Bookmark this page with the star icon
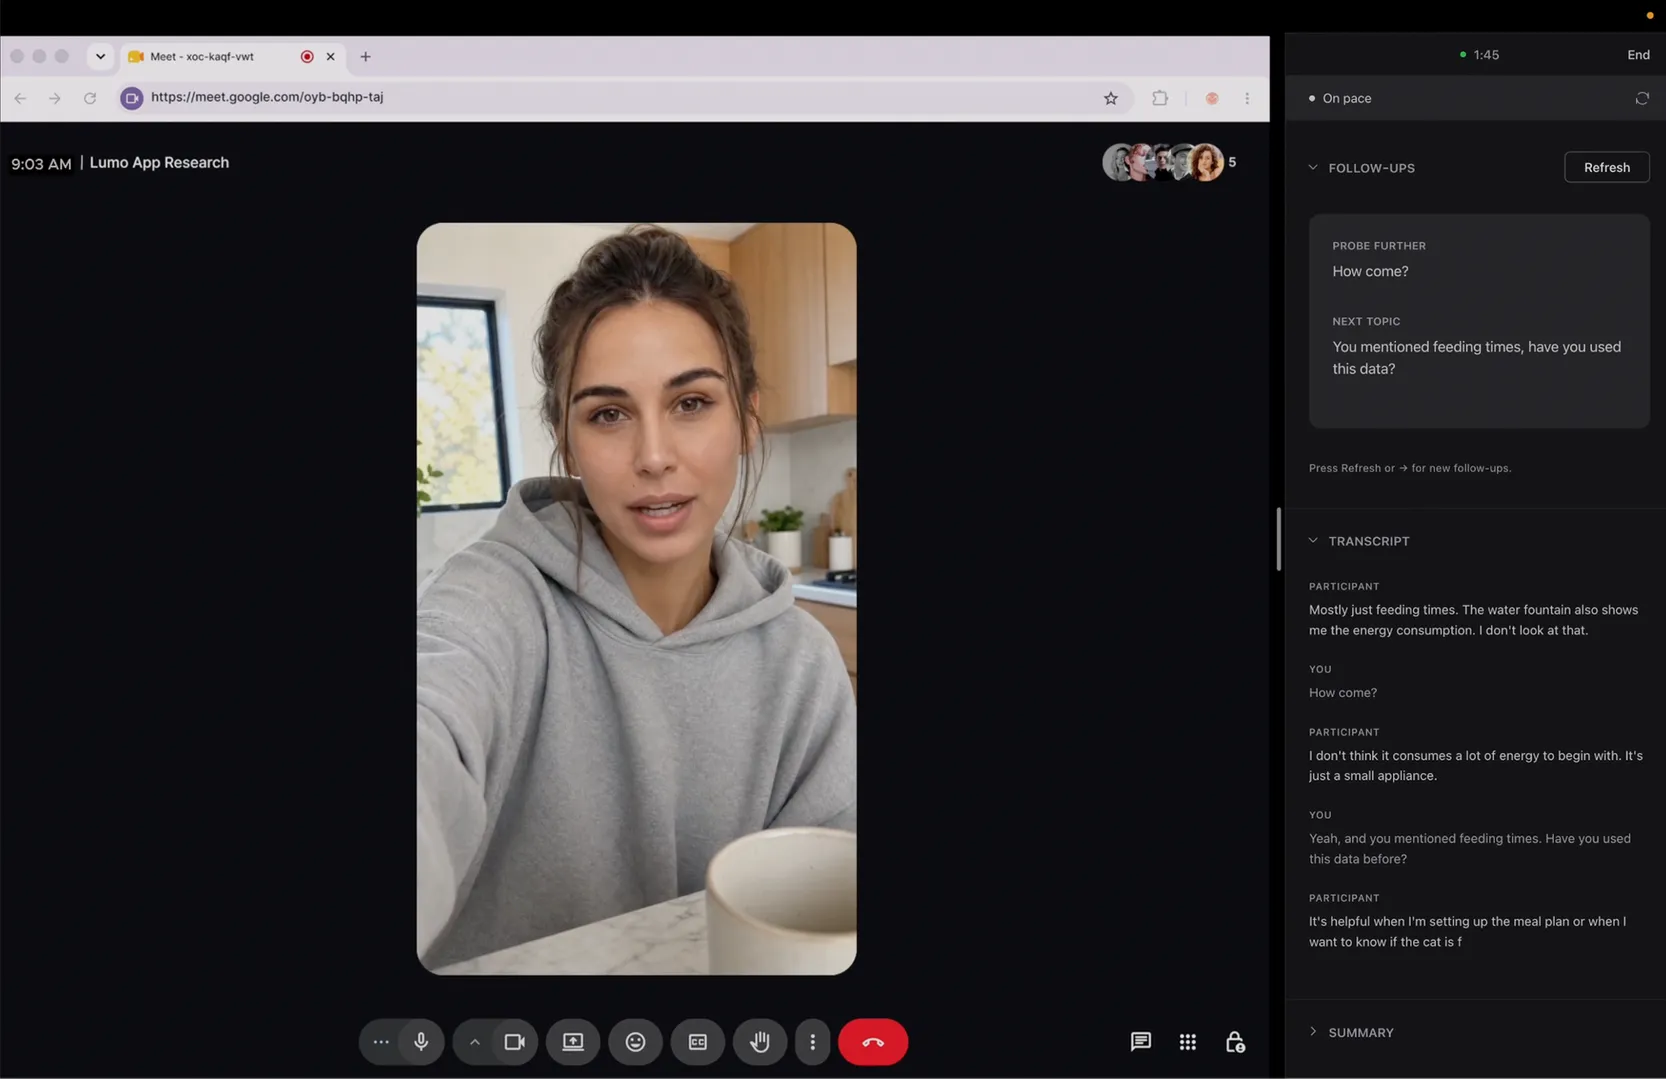The image size is (1666, 1079). [1111, 98]
